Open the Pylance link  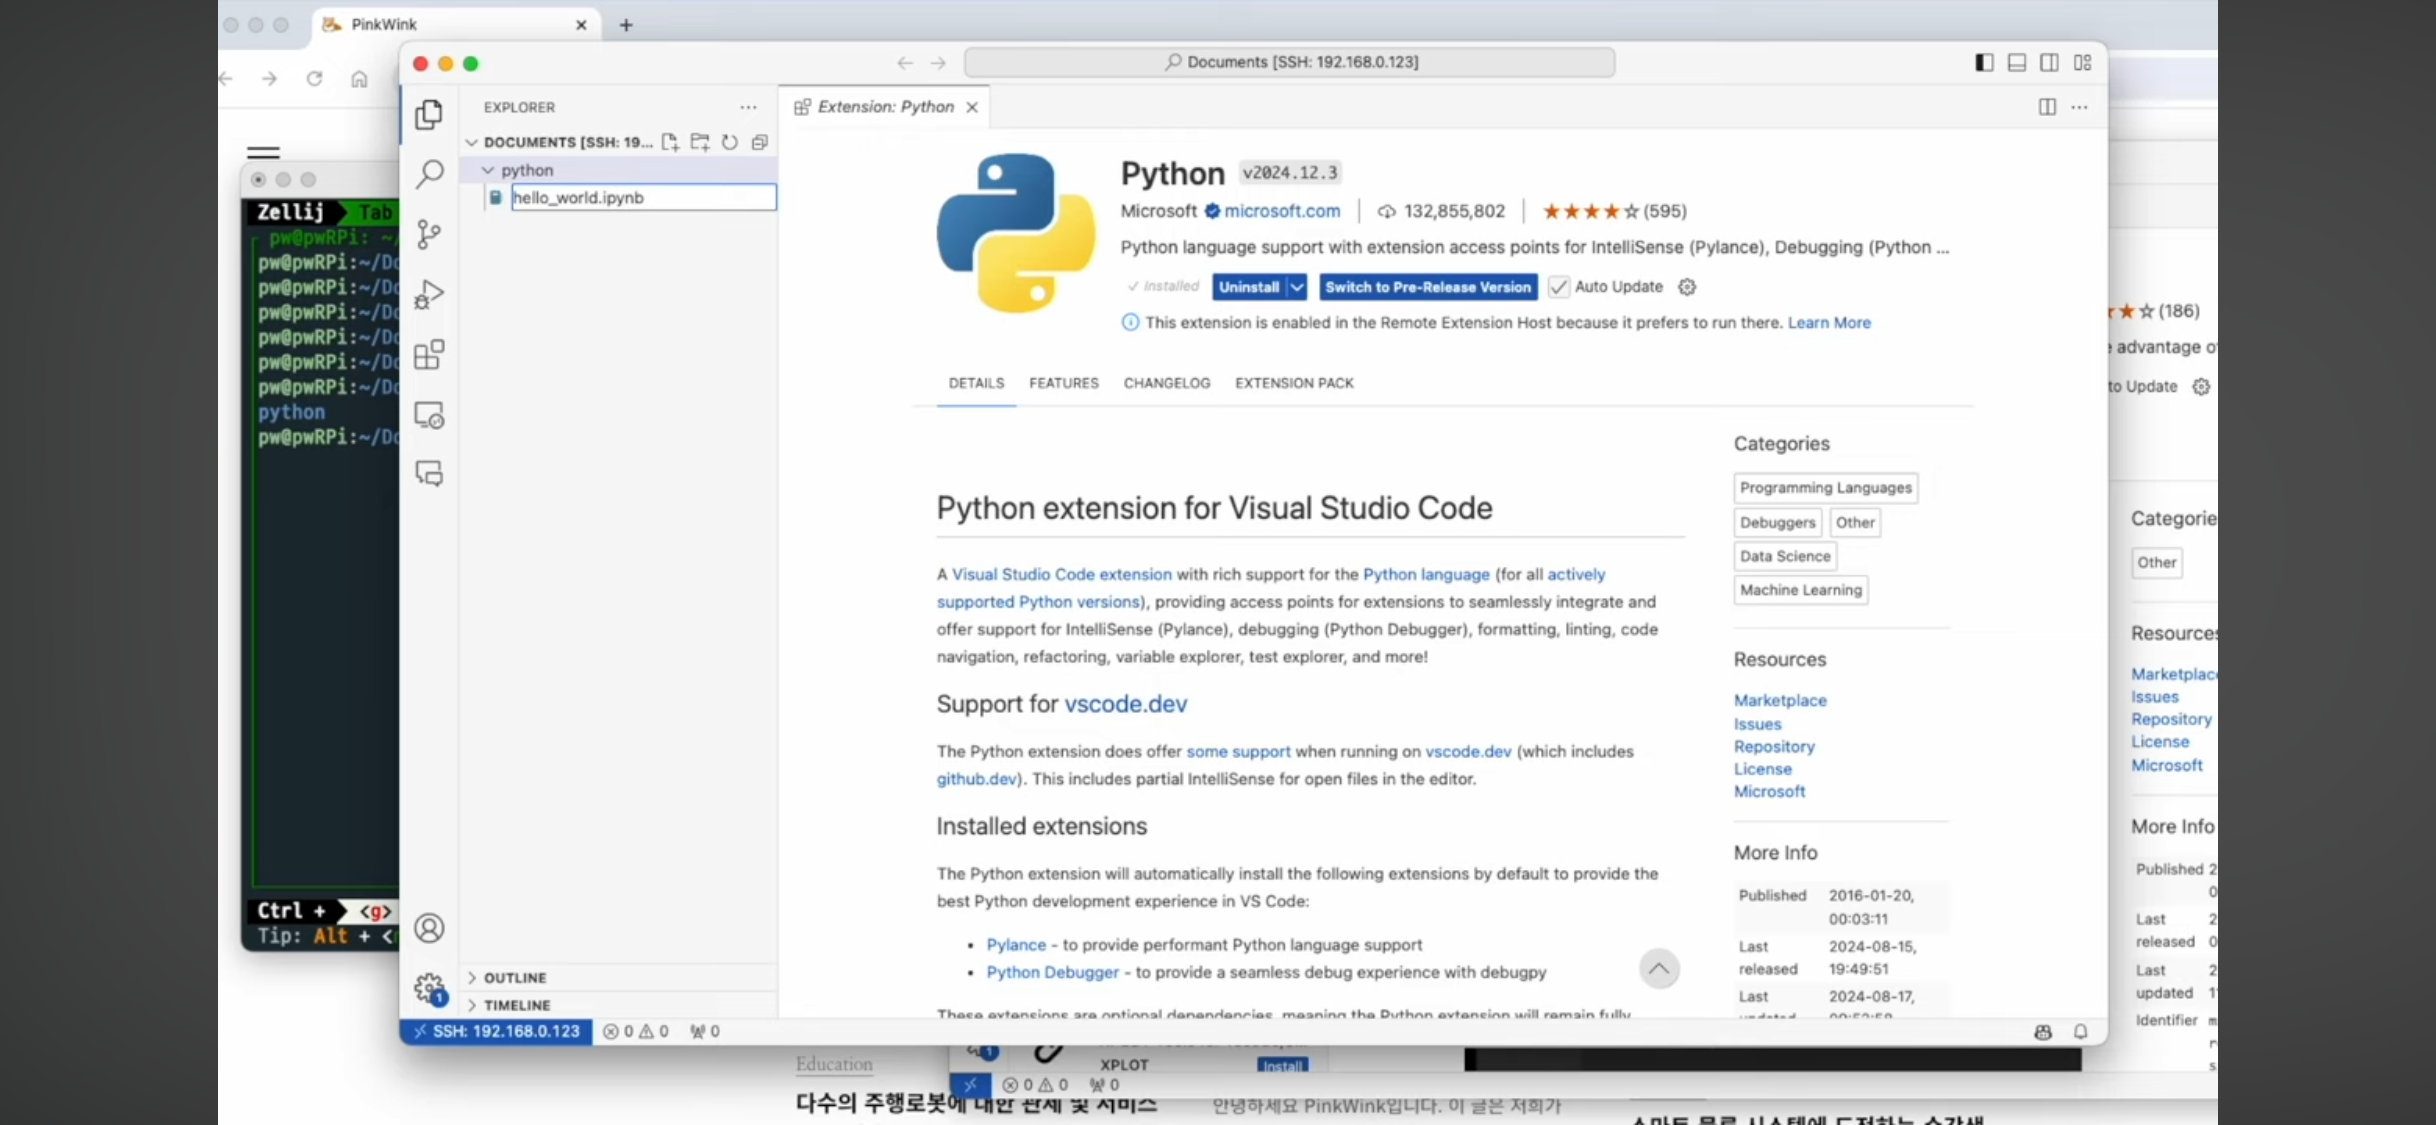point(1015,945)
